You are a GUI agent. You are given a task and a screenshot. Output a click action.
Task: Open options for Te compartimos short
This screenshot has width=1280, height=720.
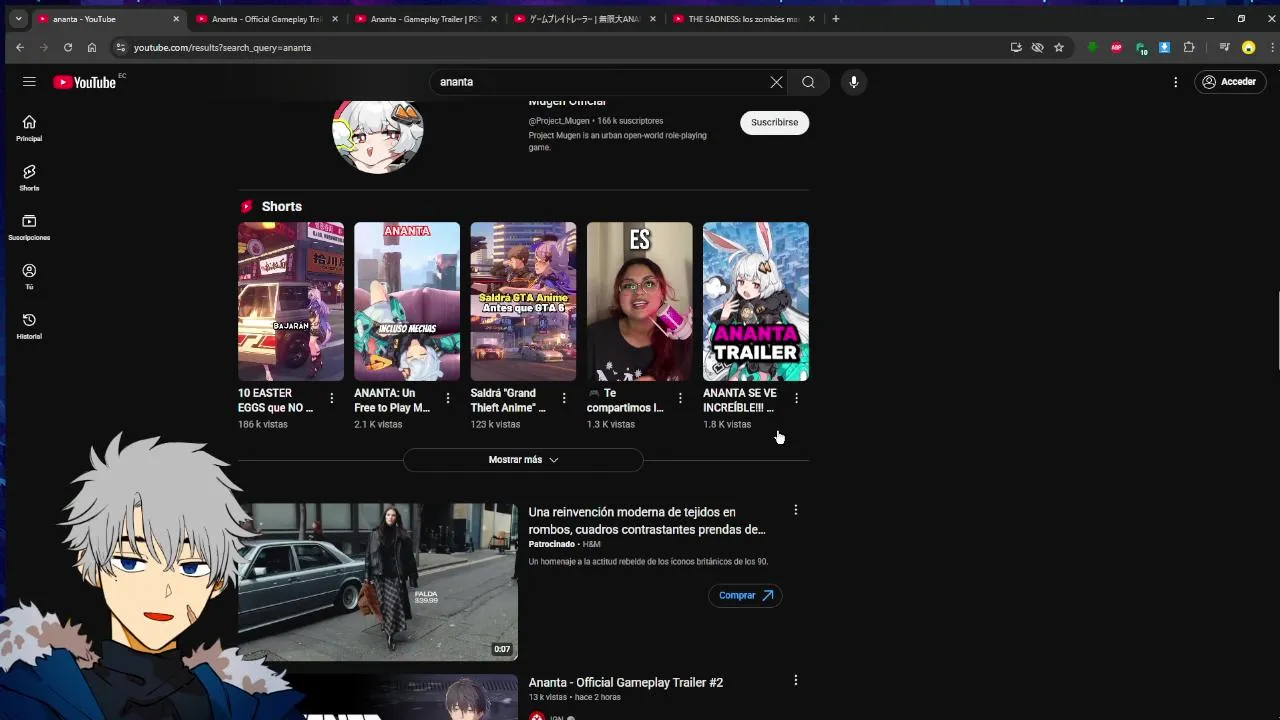(680, 398)
